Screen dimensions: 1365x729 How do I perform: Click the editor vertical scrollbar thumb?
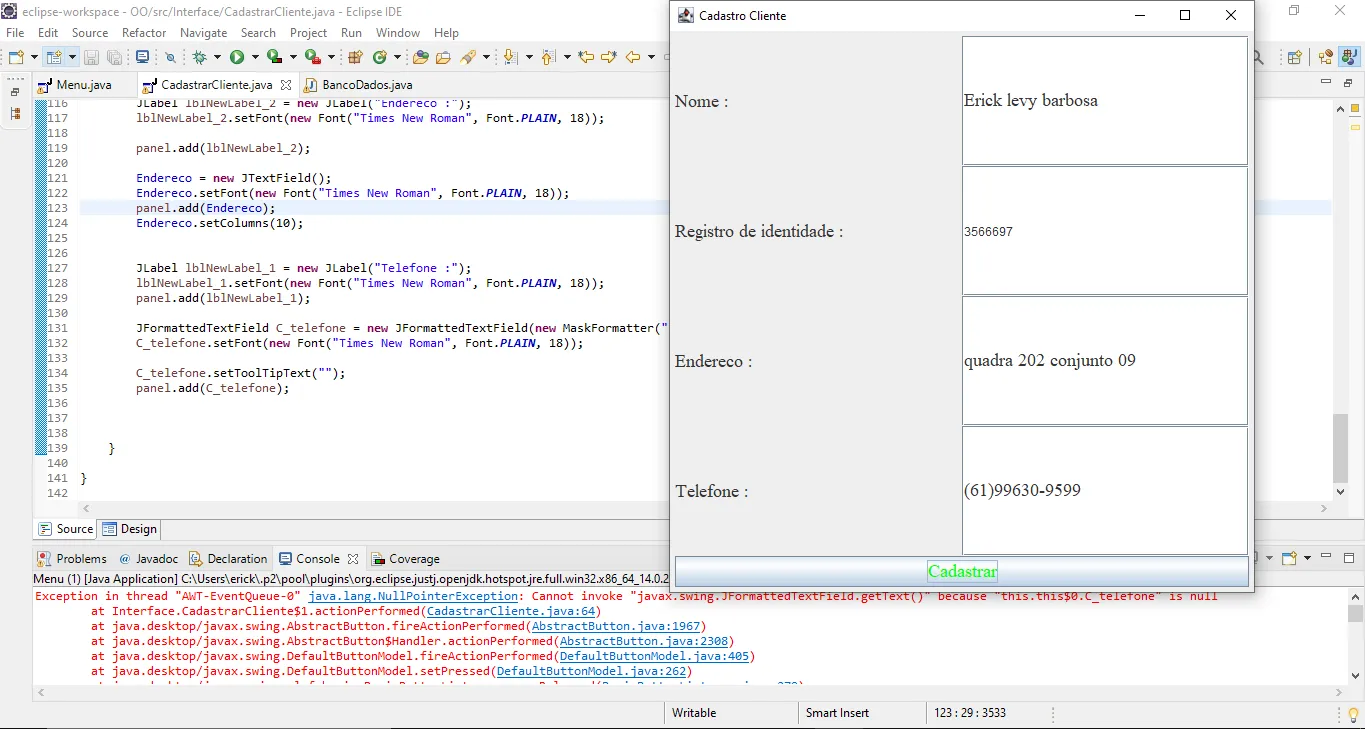point(1341,447)
